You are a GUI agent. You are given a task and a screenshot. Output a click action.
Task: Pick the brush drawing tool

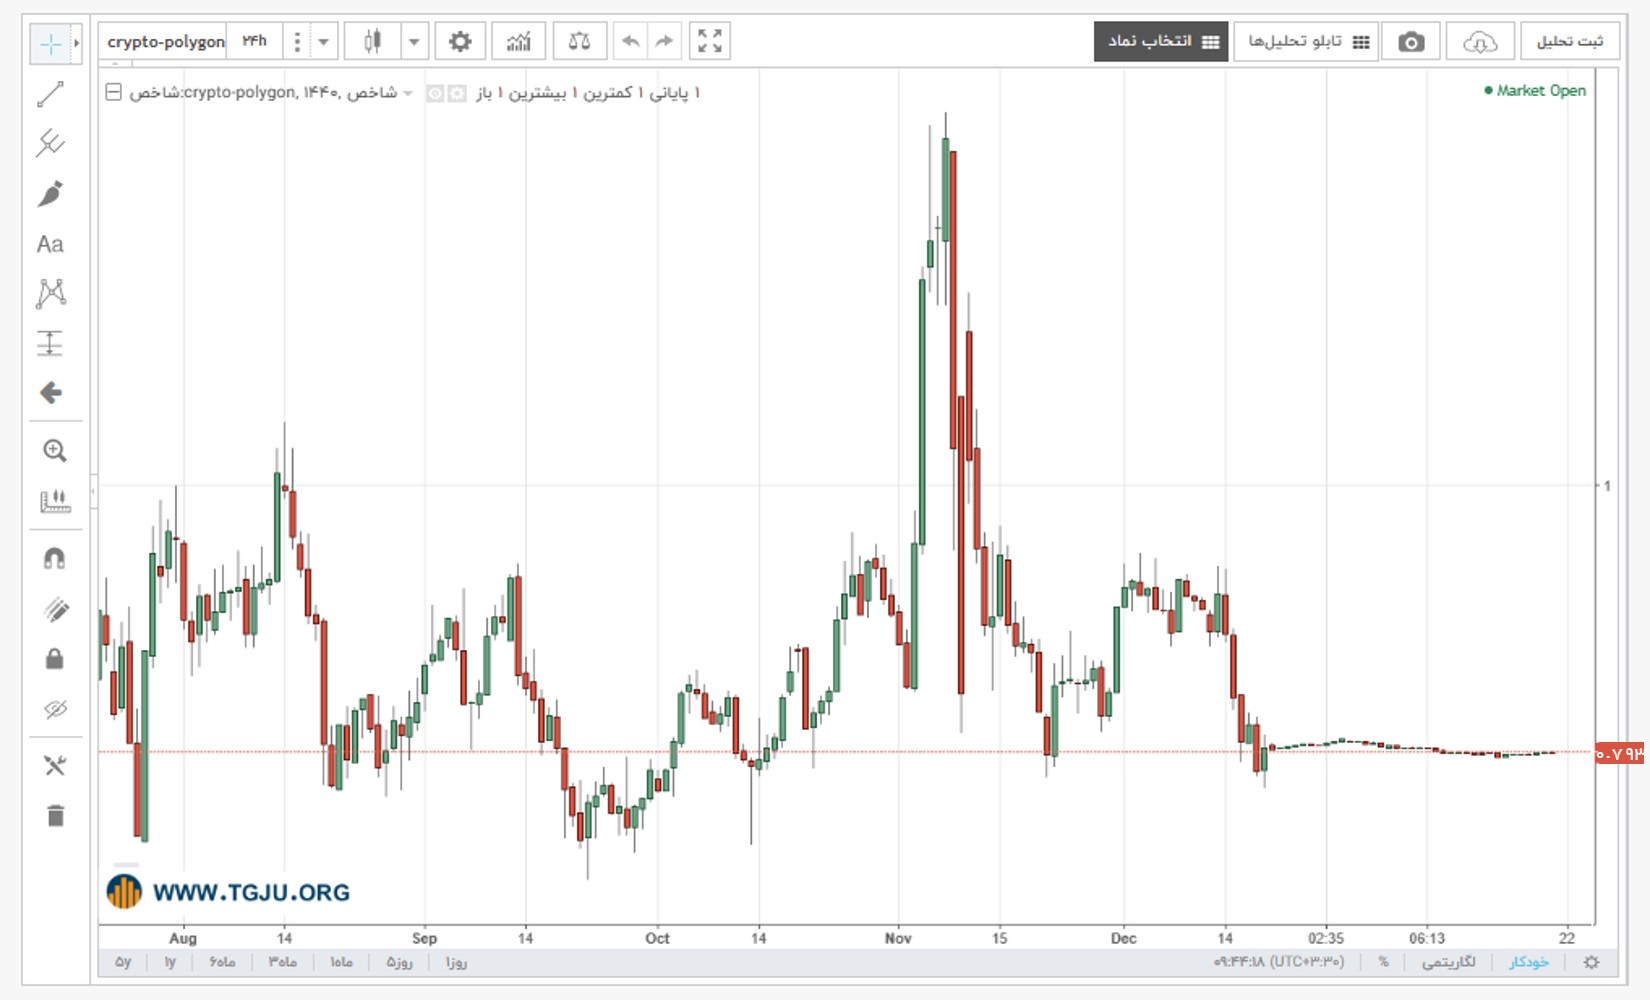50,193
